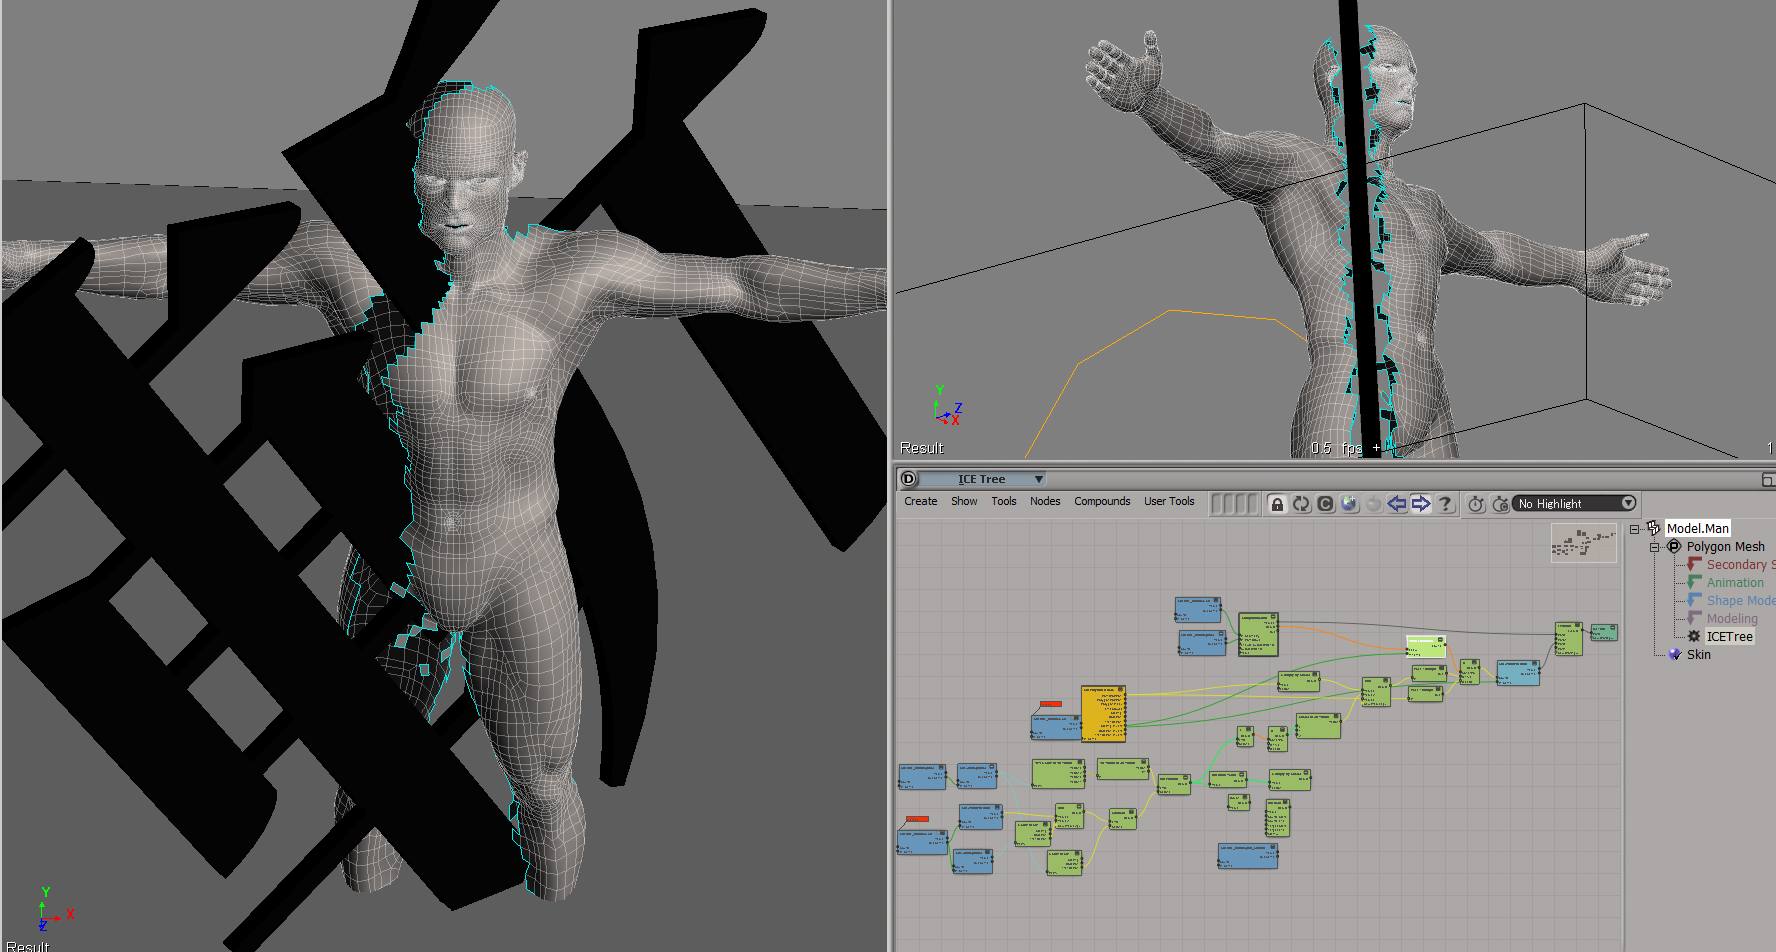
Task: Open the Compounds menu
Action: pos(1102,502)
